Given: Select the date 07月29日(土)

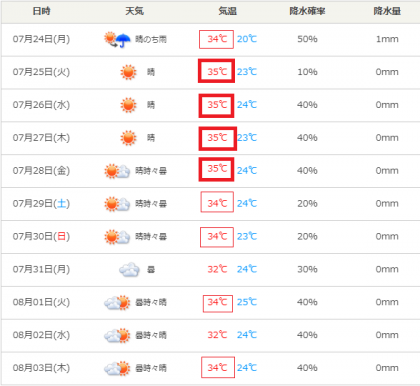Looking at the screenshot, I should click(x=41, y=204).
